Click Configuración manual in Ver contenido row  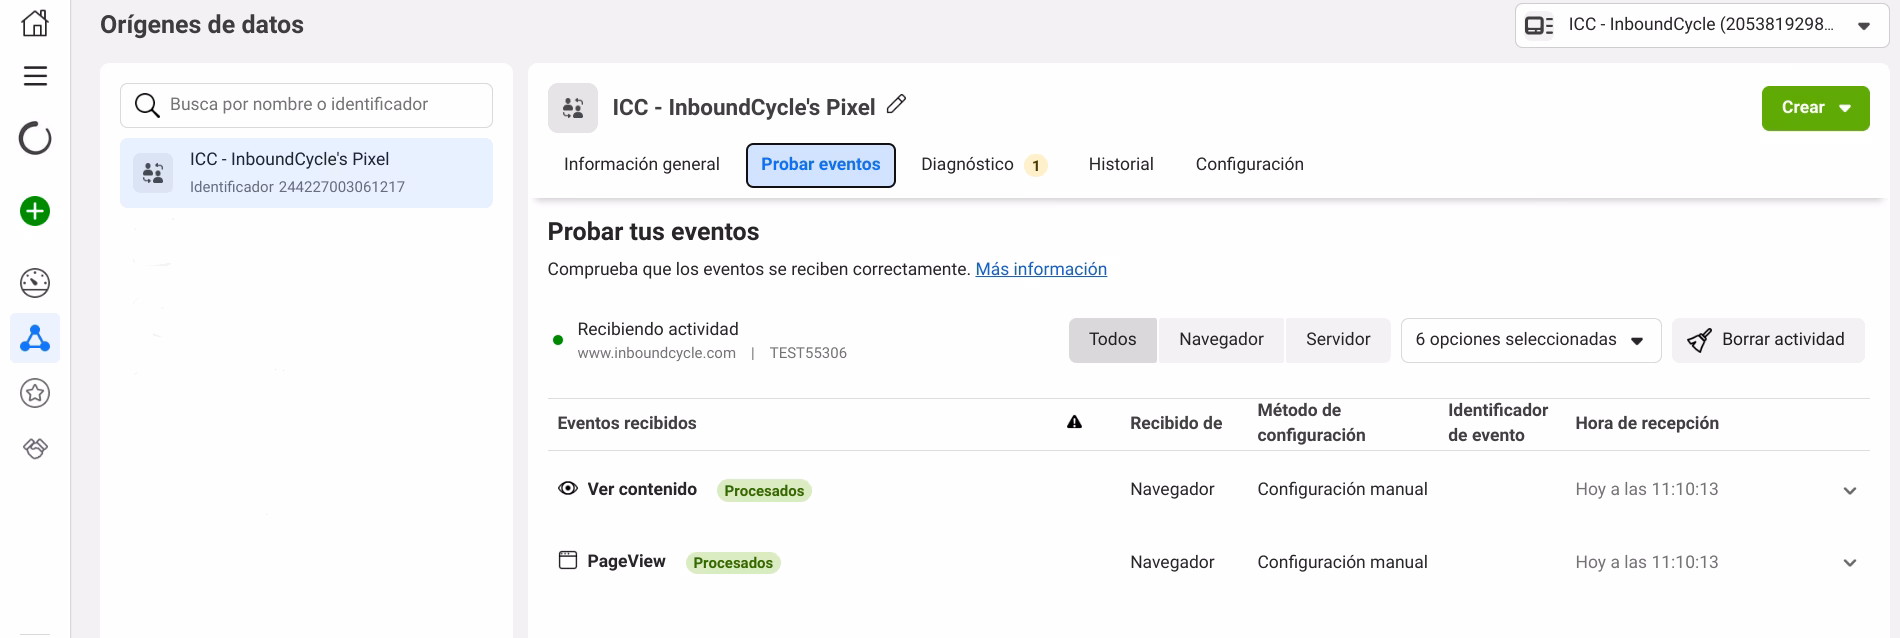[x=1342, y=489]
